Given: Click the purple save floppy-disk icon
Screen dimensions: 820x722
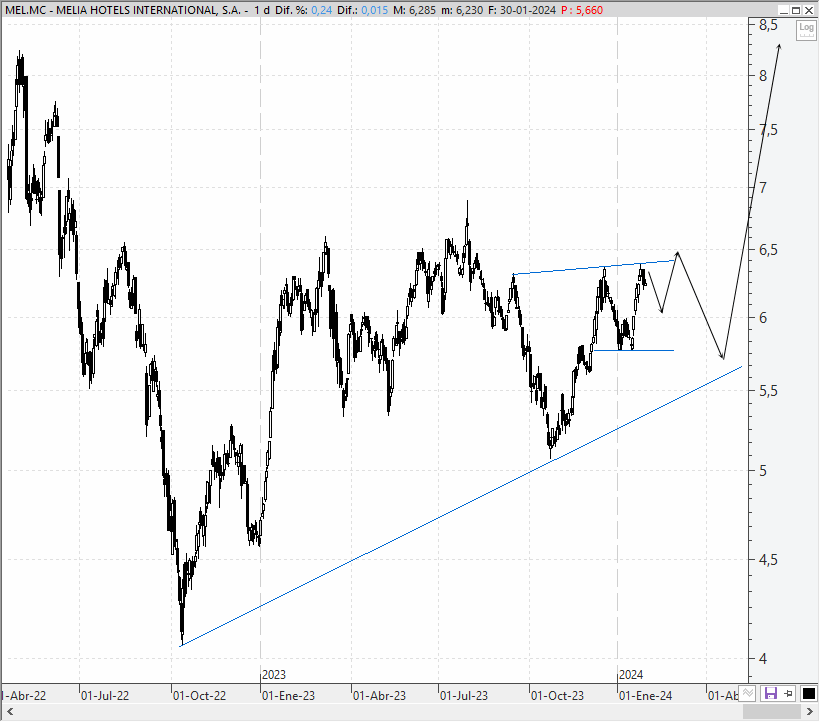Looking at the screenshot, I should [x=770, y=694].
